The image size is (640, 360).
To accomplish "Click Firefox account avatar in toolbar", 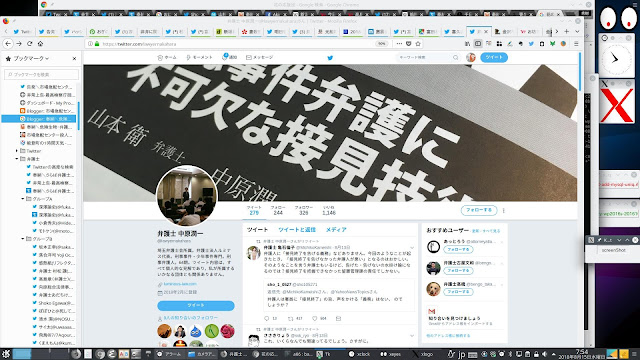I will pyautogui.click(x=563, y=44).
